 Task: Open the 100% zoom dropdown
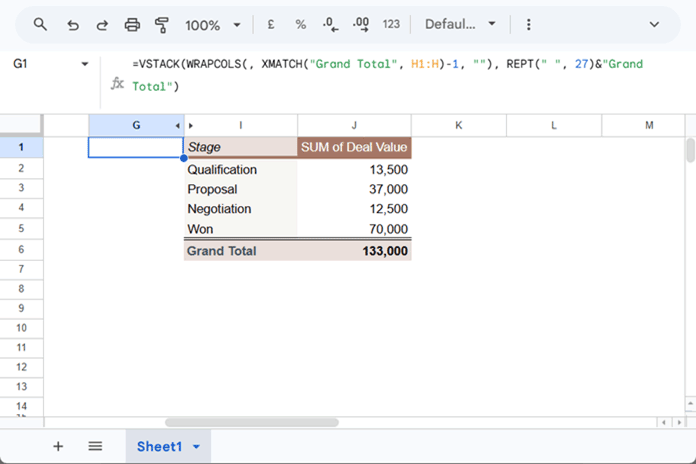pos(213,25)
